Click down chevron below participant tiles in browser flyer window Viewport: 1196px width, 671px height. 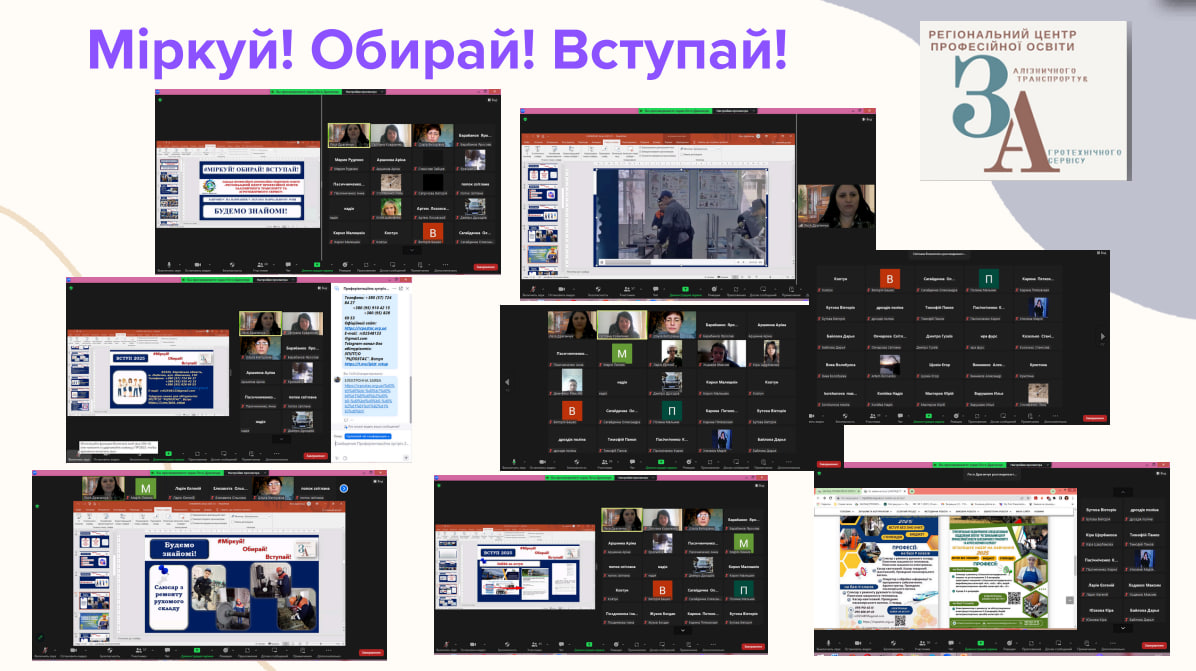(x=1122, y=628)
